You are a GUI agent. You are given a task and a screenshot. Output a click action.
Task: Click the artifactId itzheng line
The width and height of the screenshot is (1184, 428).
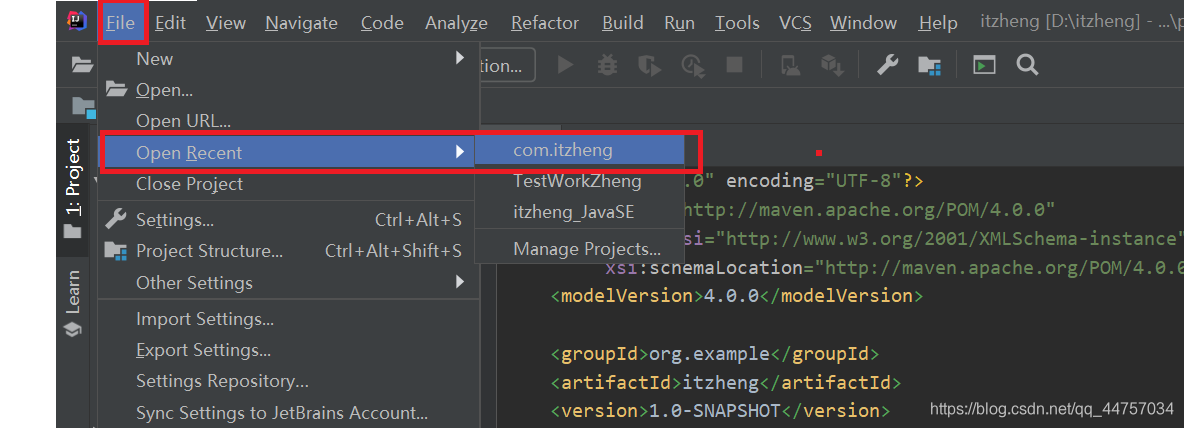coord(726,382)
